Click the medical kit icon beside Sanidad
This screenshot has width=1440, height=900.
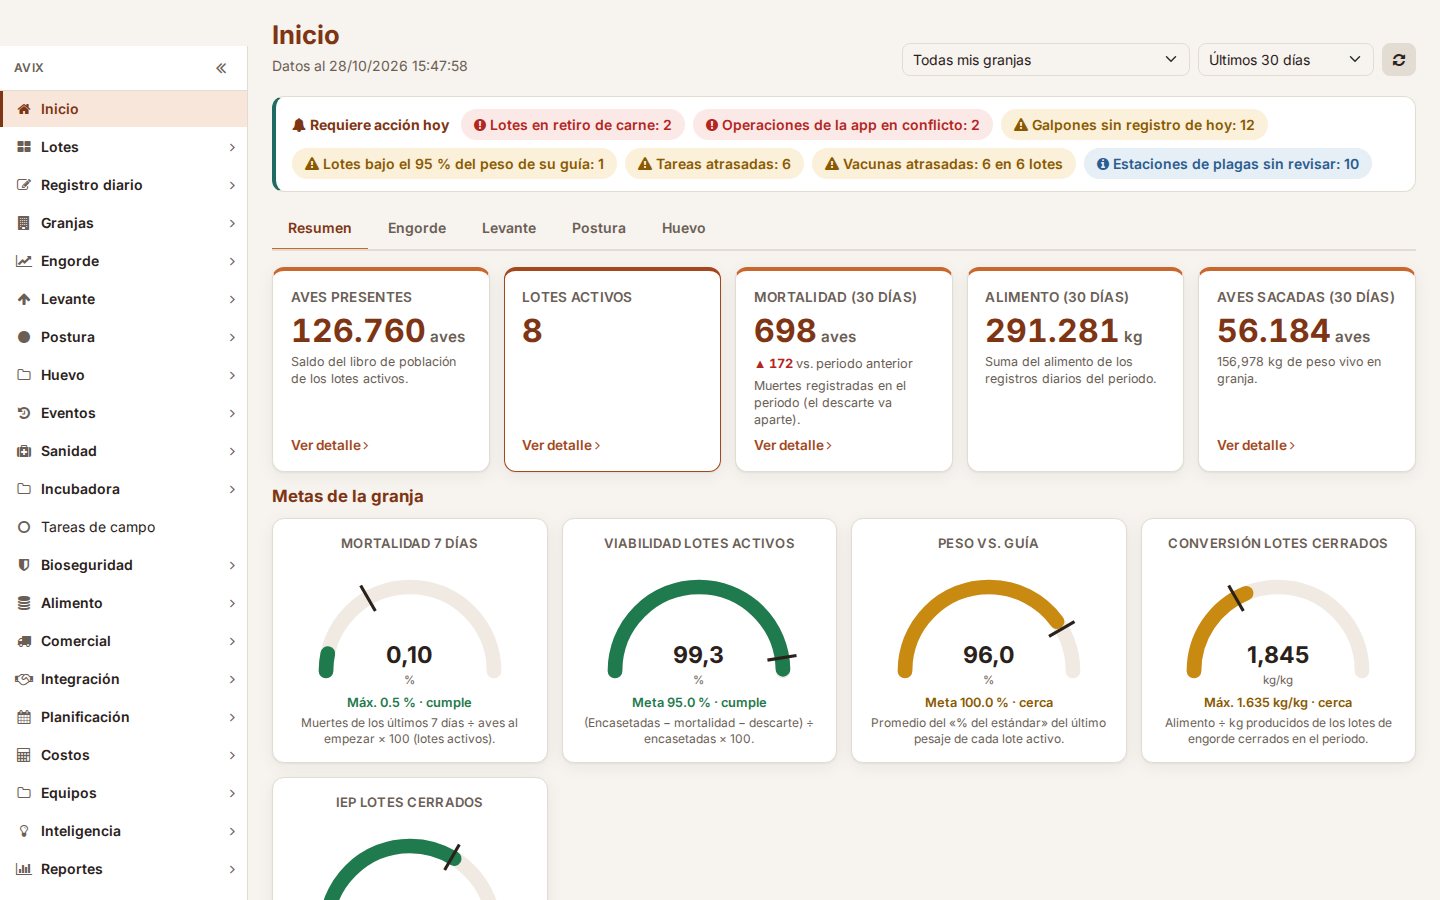click(x=24, y=451)
